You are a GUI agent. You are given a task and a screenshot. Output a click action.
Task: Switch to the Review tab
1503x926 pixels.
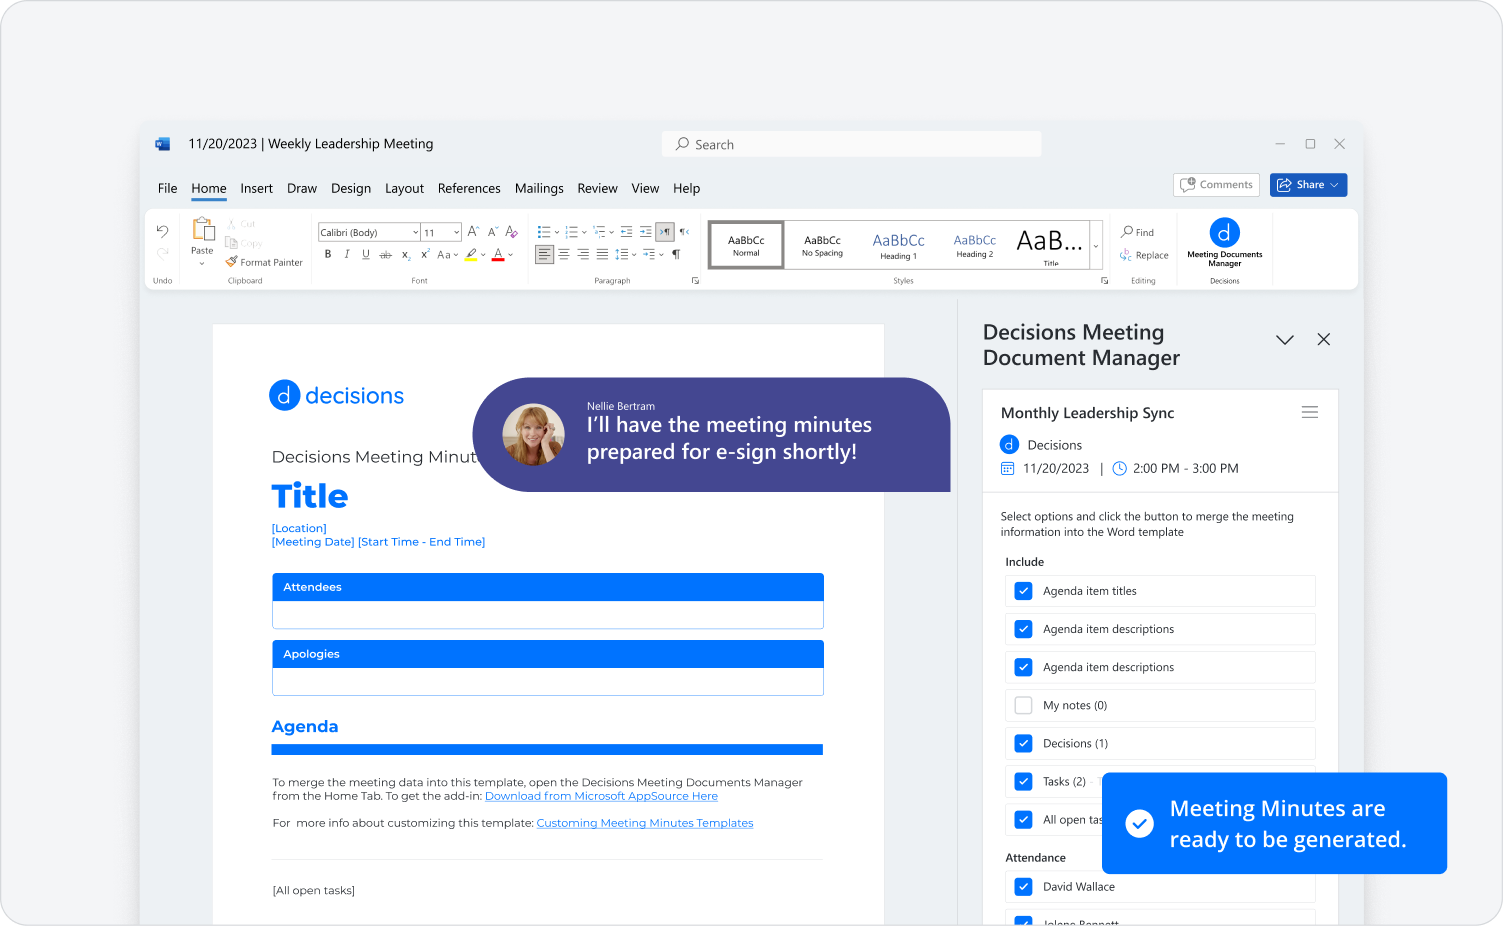click(597, 188)
